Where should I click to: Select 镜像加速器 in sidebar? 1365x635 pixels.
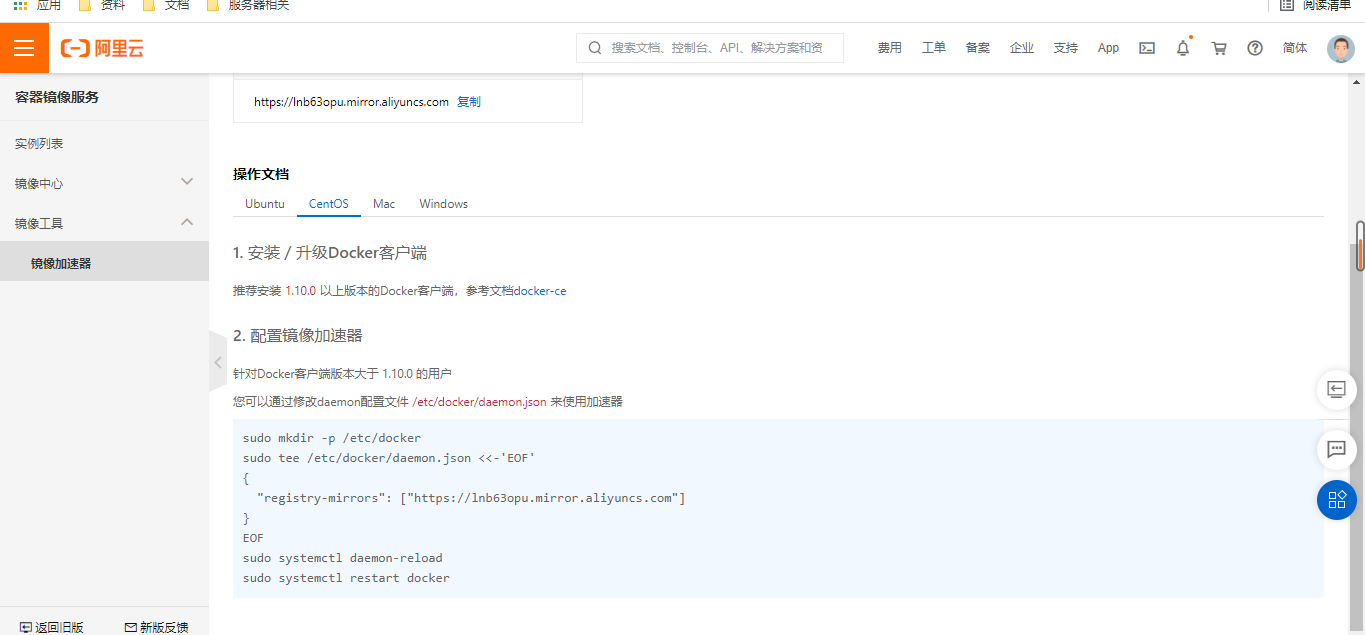pos(104,263)
